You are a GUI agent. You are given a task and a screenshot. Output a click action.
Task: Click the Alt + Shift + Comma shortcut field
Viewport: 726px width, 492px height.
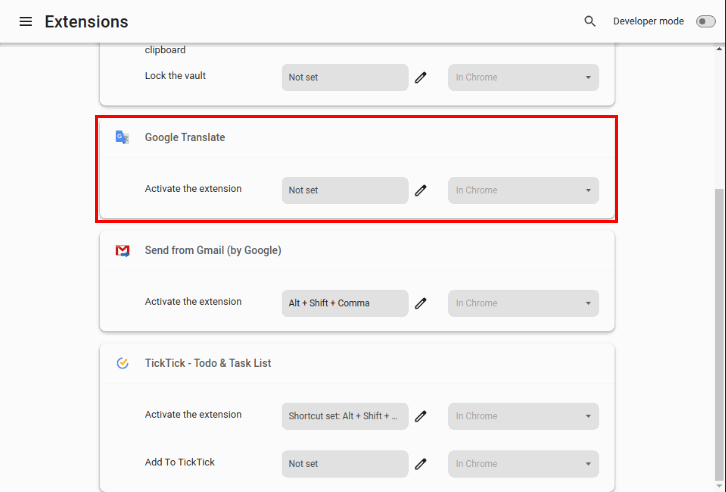[x=345, y=303]
